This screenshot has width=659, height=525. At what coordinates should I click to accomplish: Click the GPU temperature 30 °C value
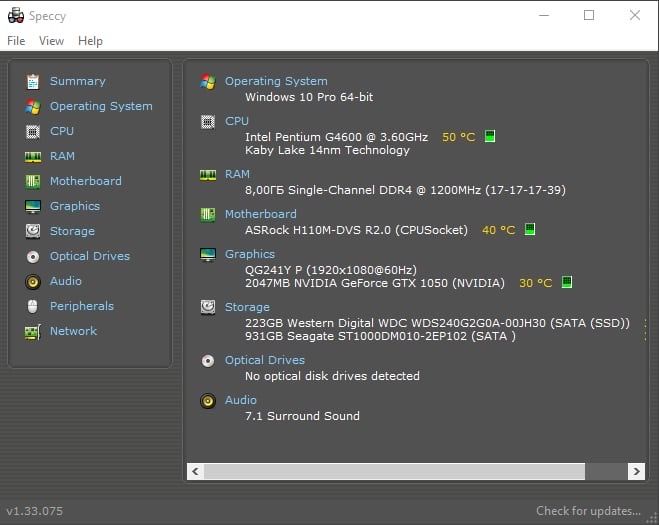click(535, 283)
